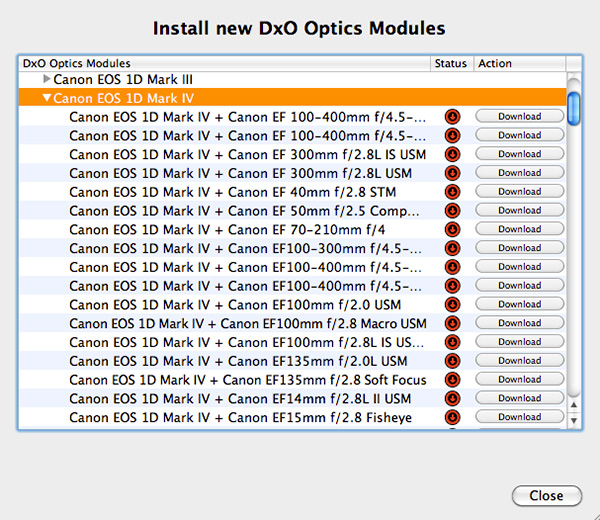Image resolution: width=600 pixels, height=520 pixels.
Task: Click status icon for EF 50mm f/2.5 Comp row
Action: tap(452, 210)
